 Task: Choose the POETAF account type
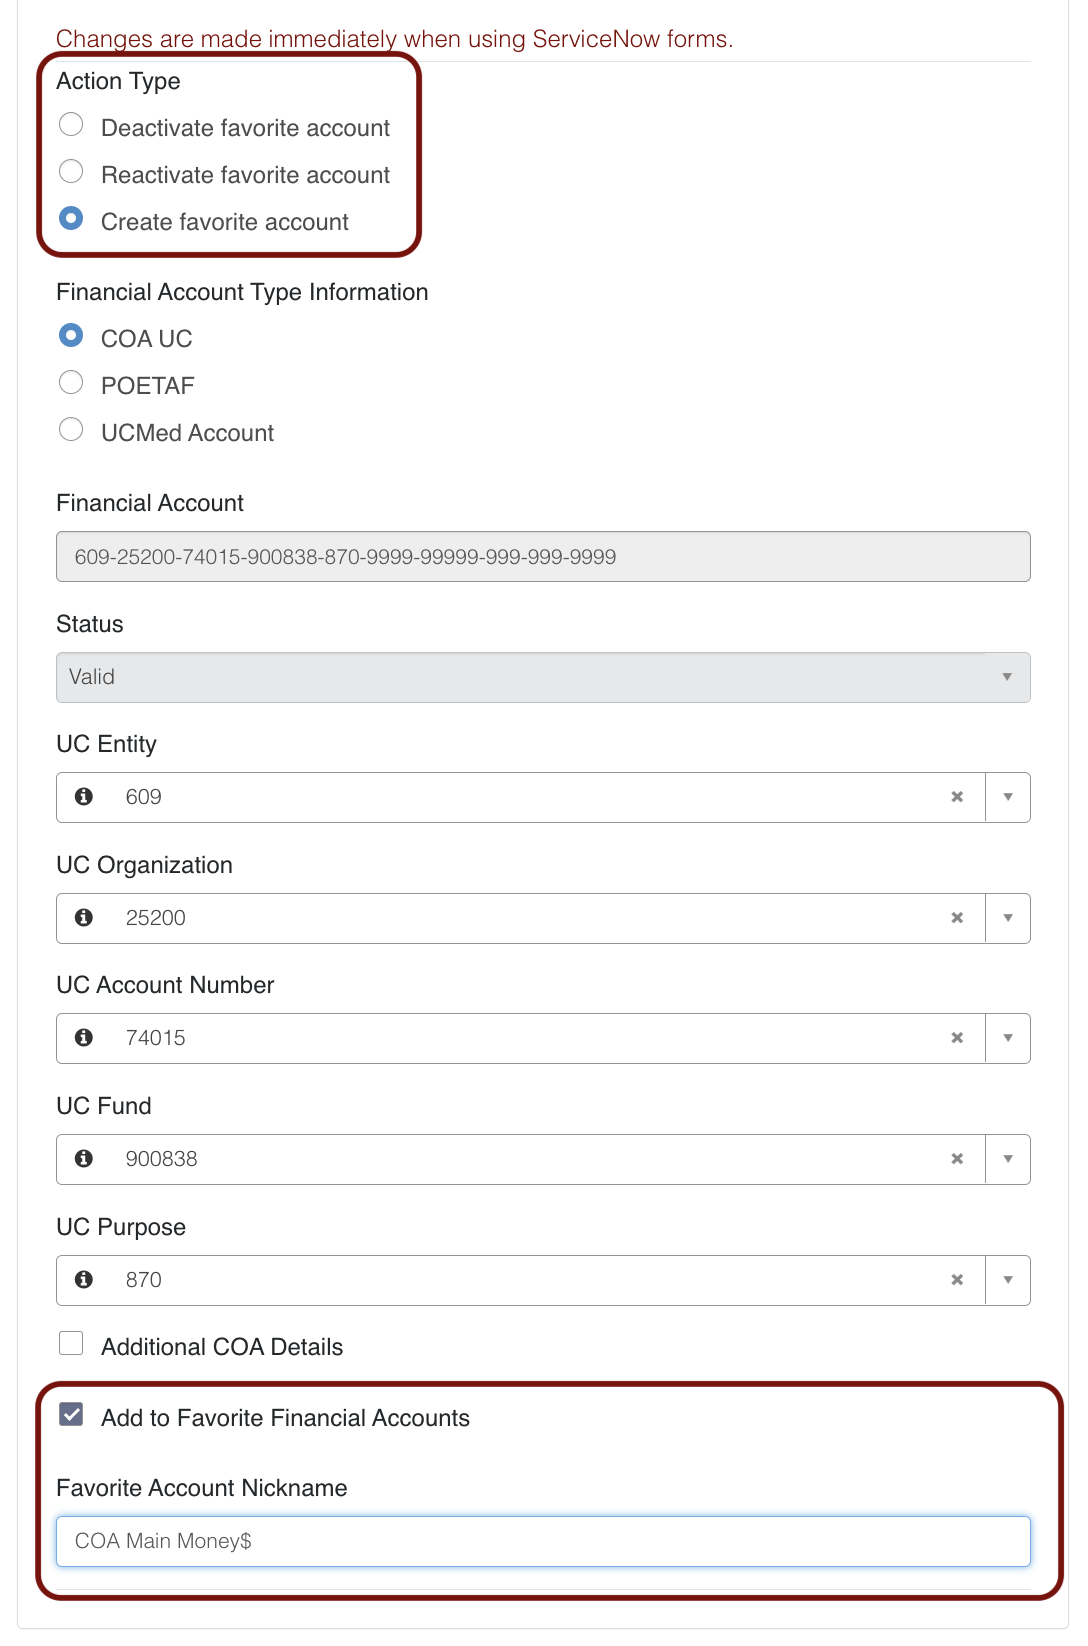click(71, 383)
